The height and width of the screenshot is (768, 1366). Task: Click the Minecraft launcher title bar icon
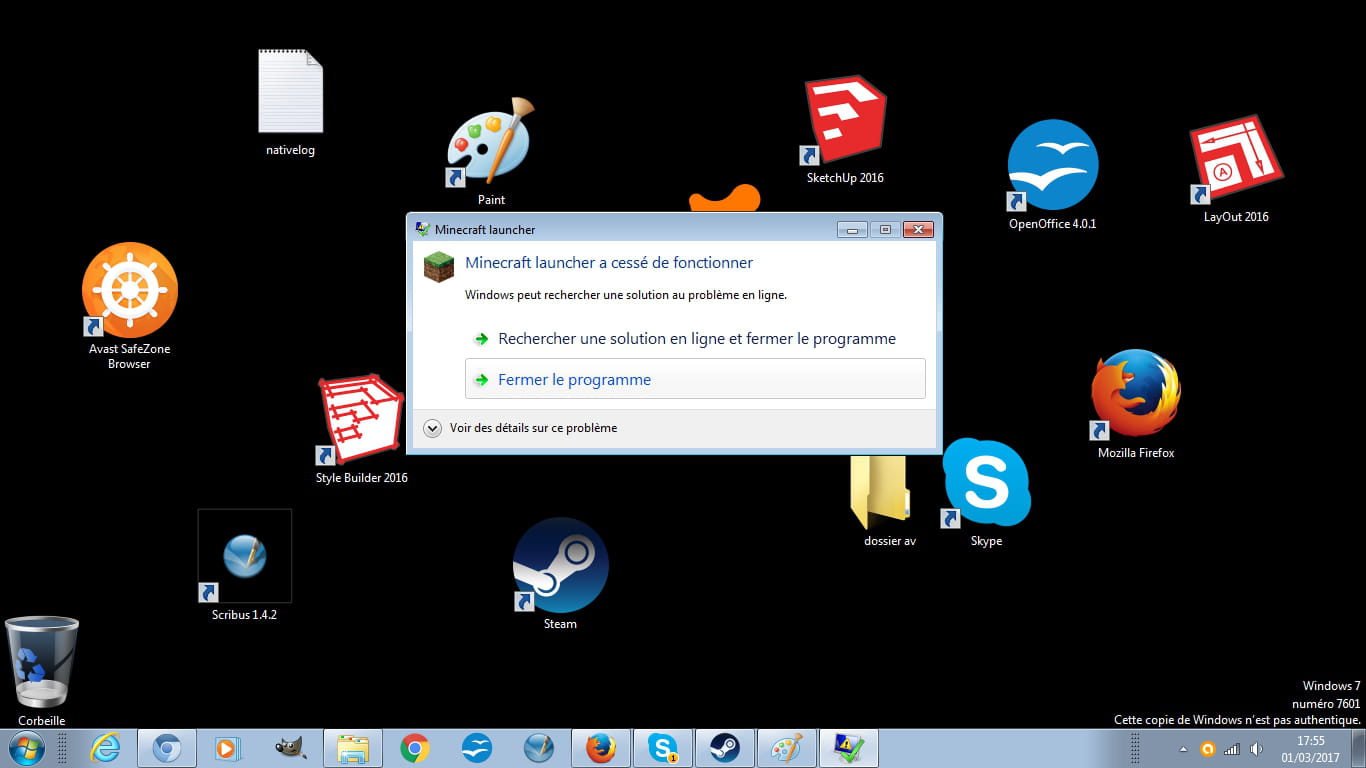tap(423, 229)
